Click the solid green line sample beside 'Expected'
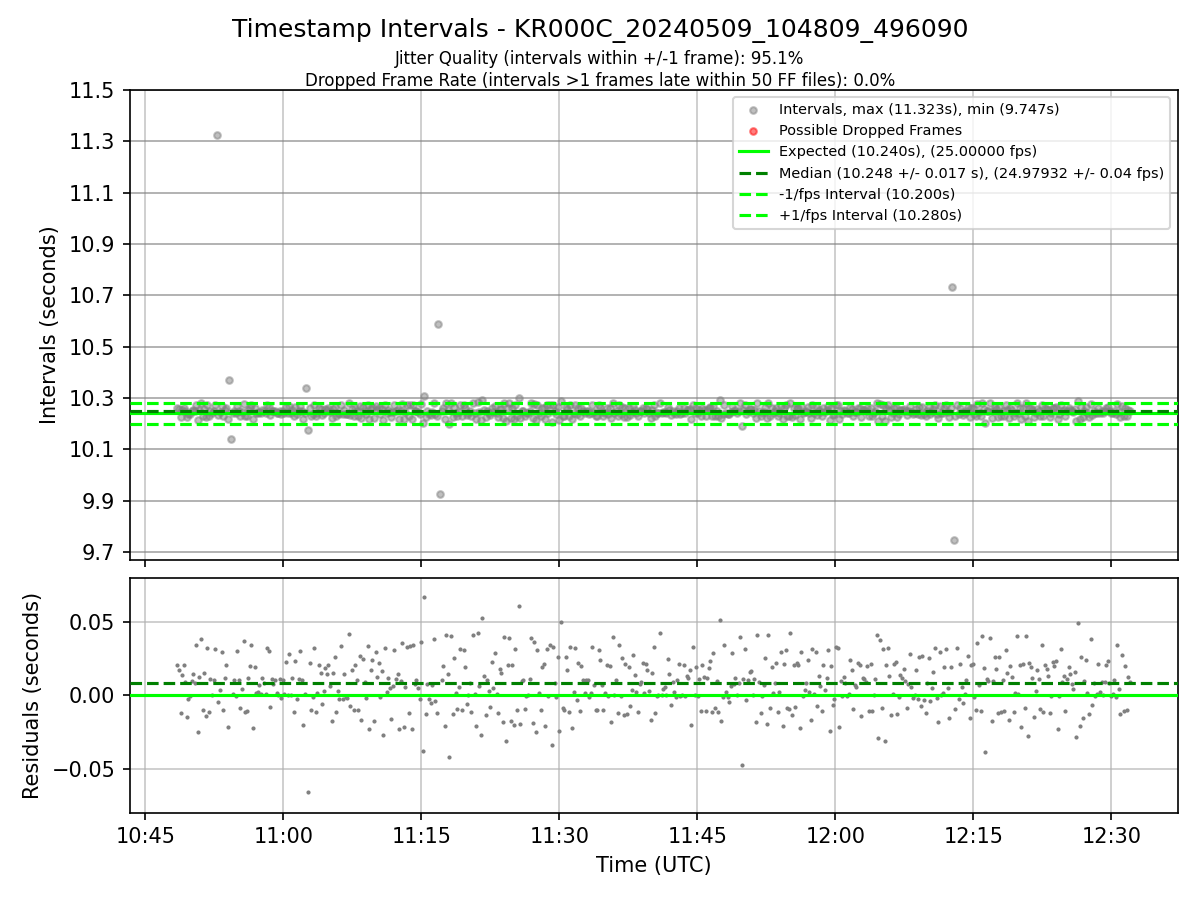The image size is (1200, 900). coord(754,152)
